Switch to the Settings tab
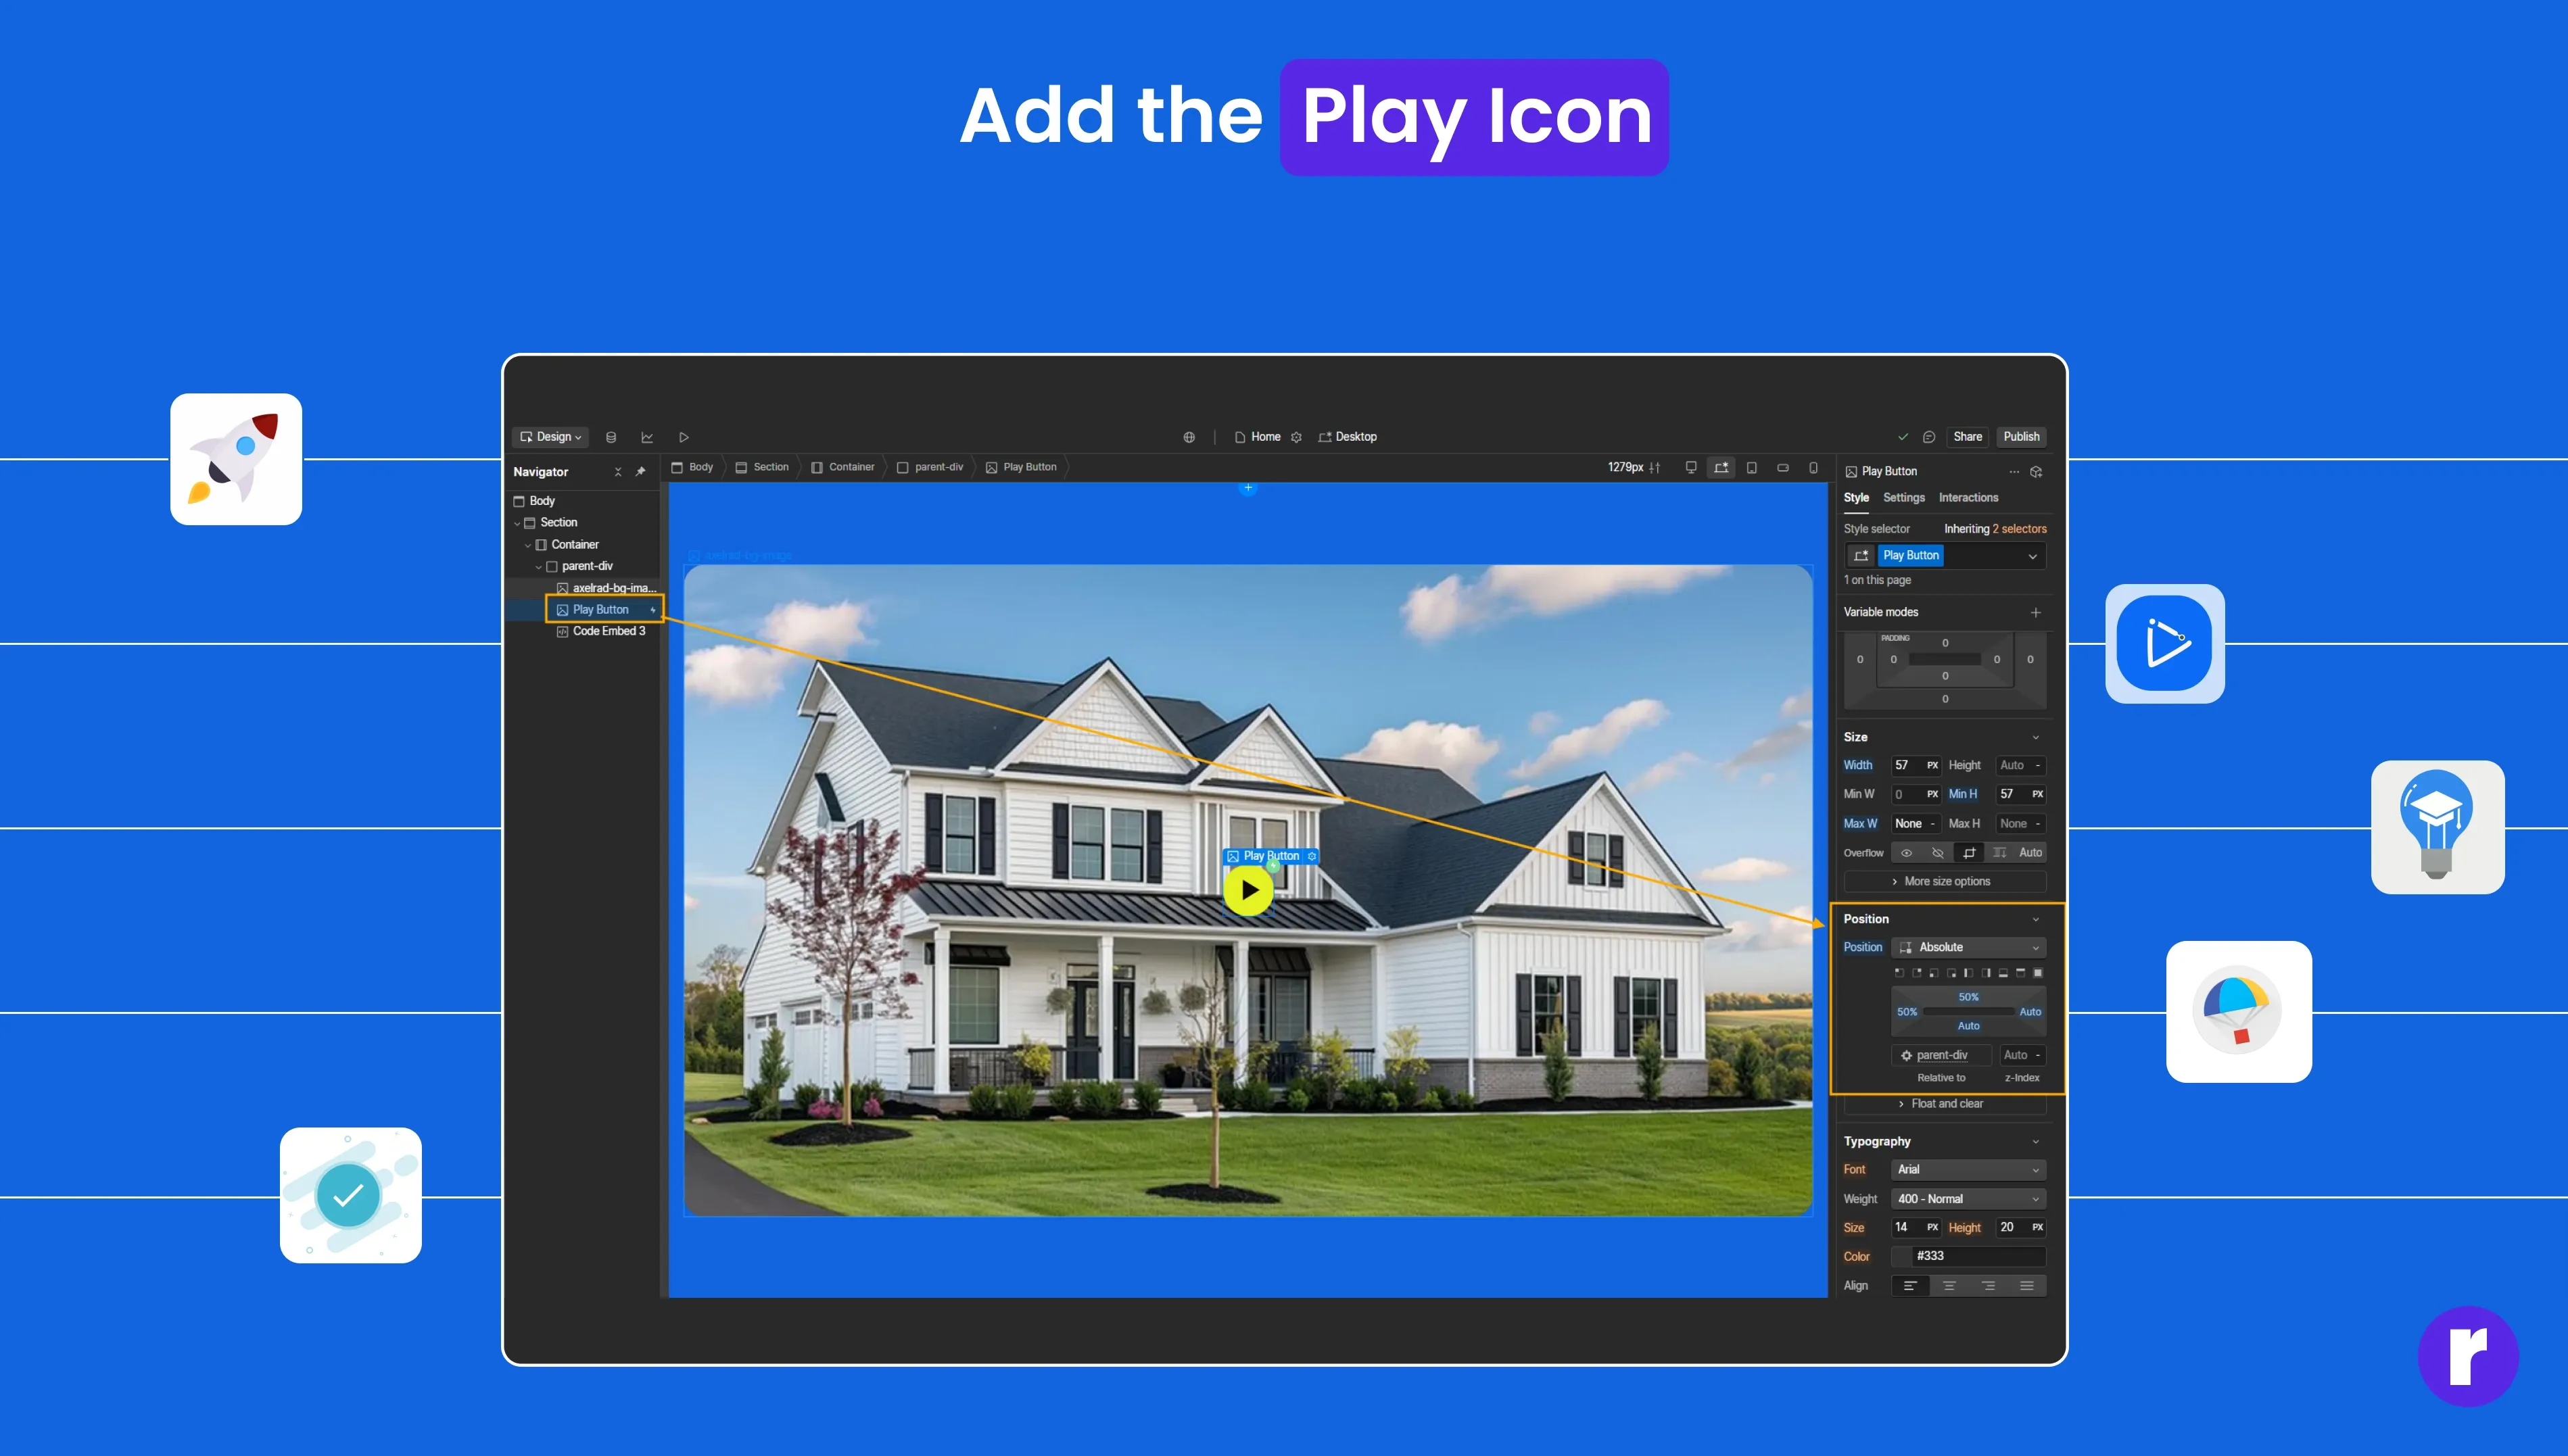This screenshot has height=1456, width=2568. click(x=1903, y=498)
